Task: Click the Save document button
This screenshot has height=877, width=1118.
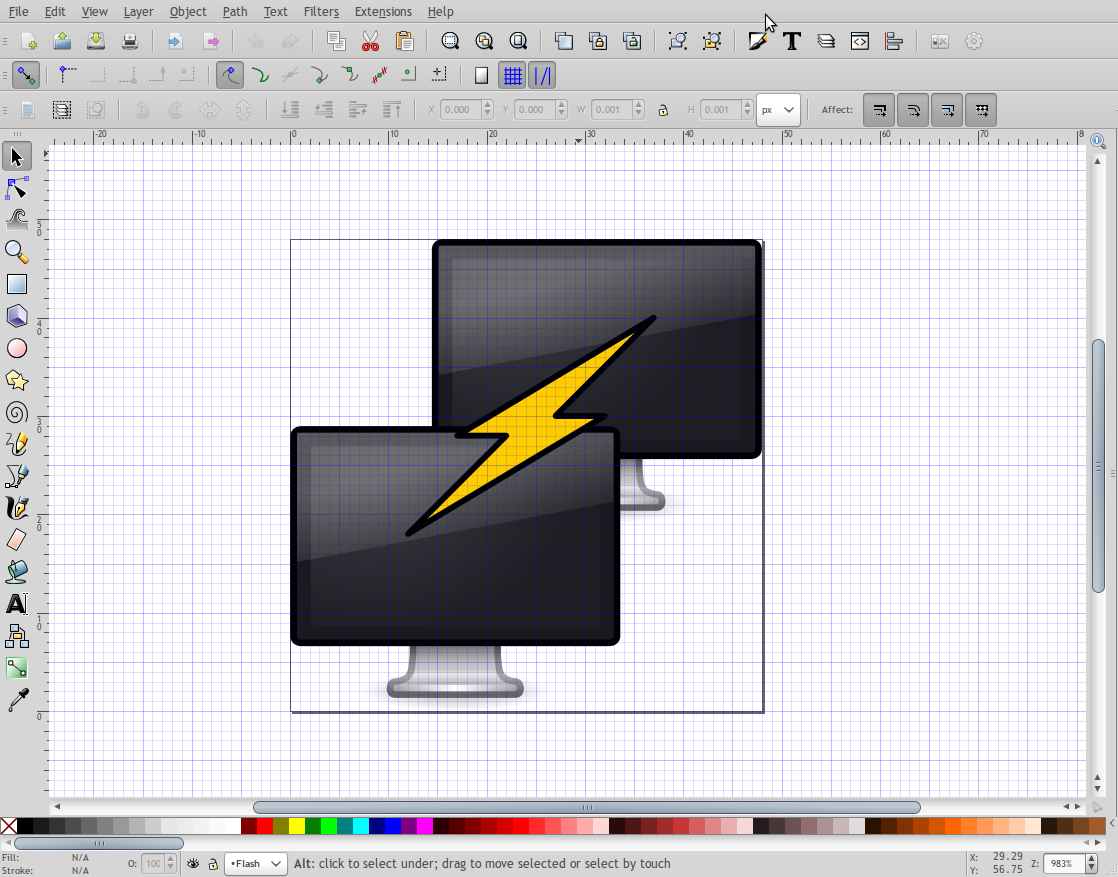Action: click(x=94, y=41)
